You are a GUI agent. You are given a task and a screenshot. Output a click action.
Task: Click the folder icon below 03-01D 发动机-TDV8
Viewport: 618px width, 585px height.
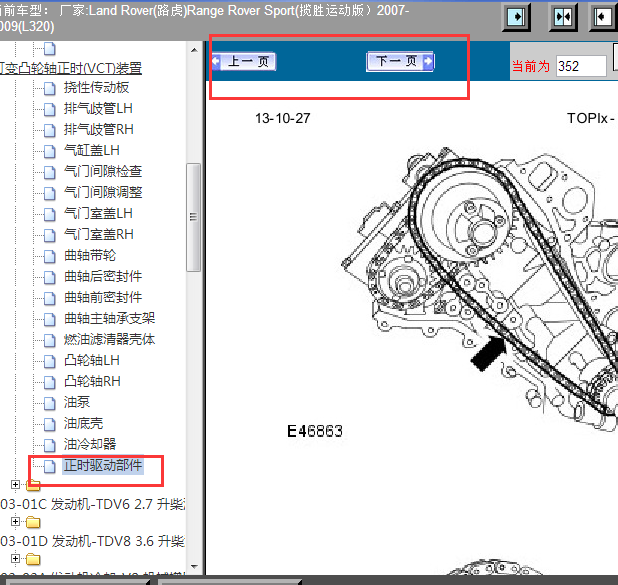[33, 559]
